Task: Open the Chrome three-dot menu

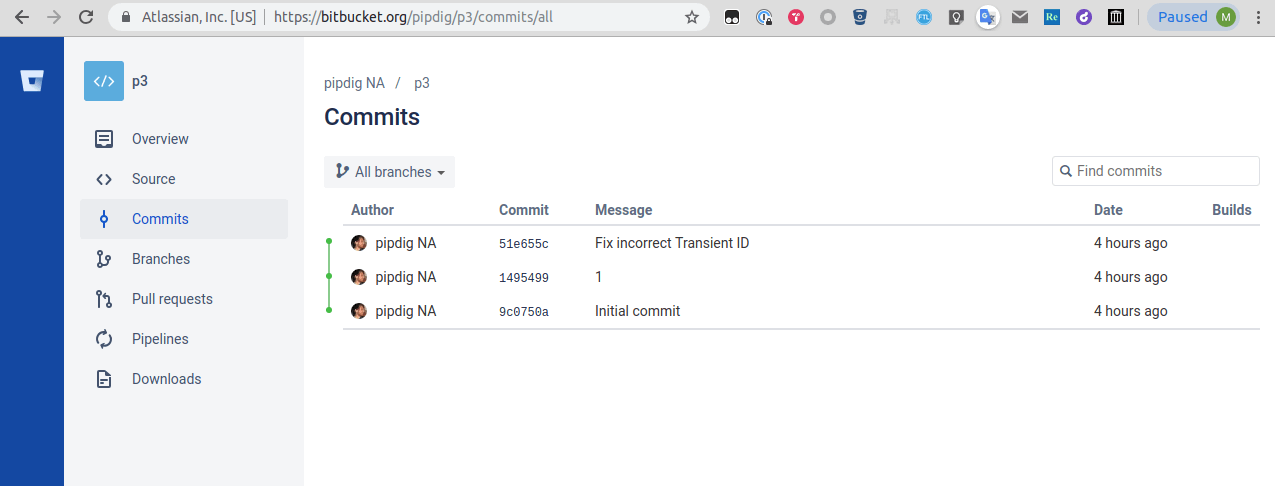Action: pos(1258,17)
